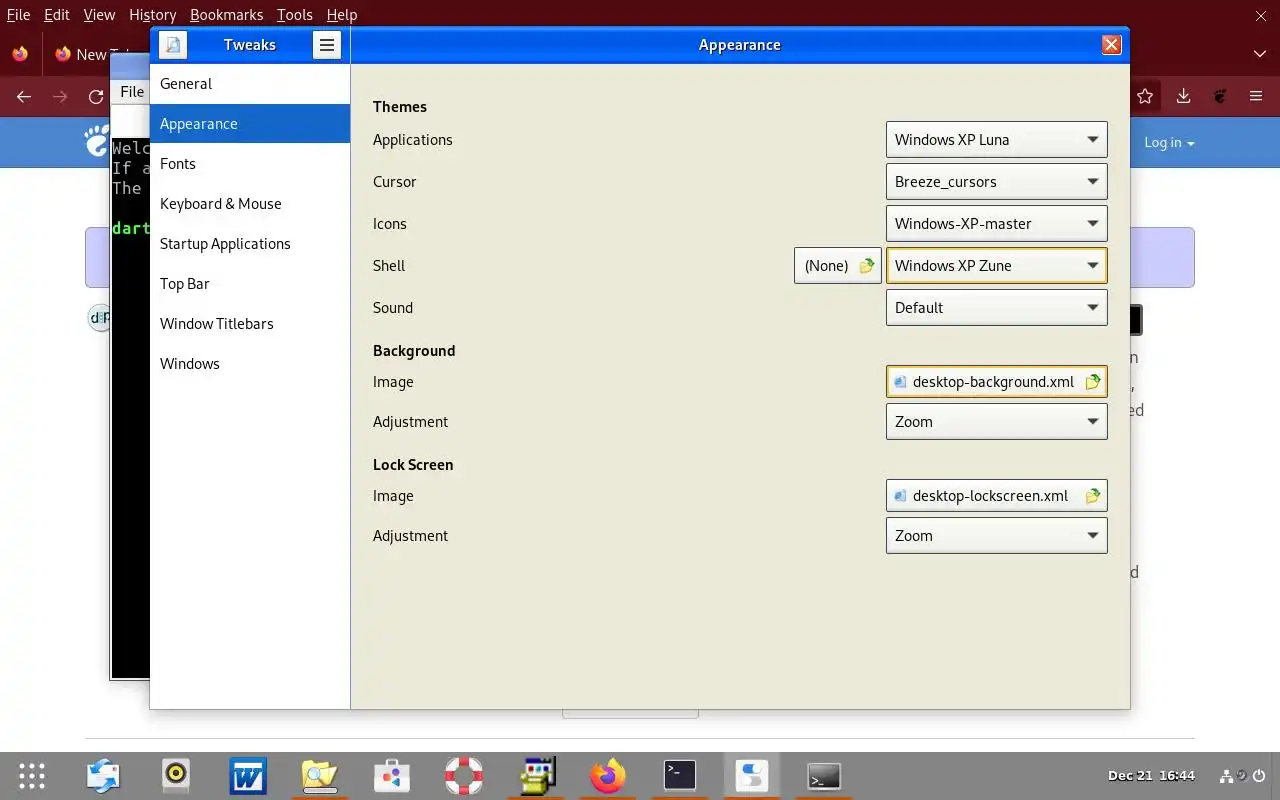Image resolution: width=1280 pixels, height=800 pixels.
Task: Close the Tweaks Appearance window
Action: point(1111,45)
